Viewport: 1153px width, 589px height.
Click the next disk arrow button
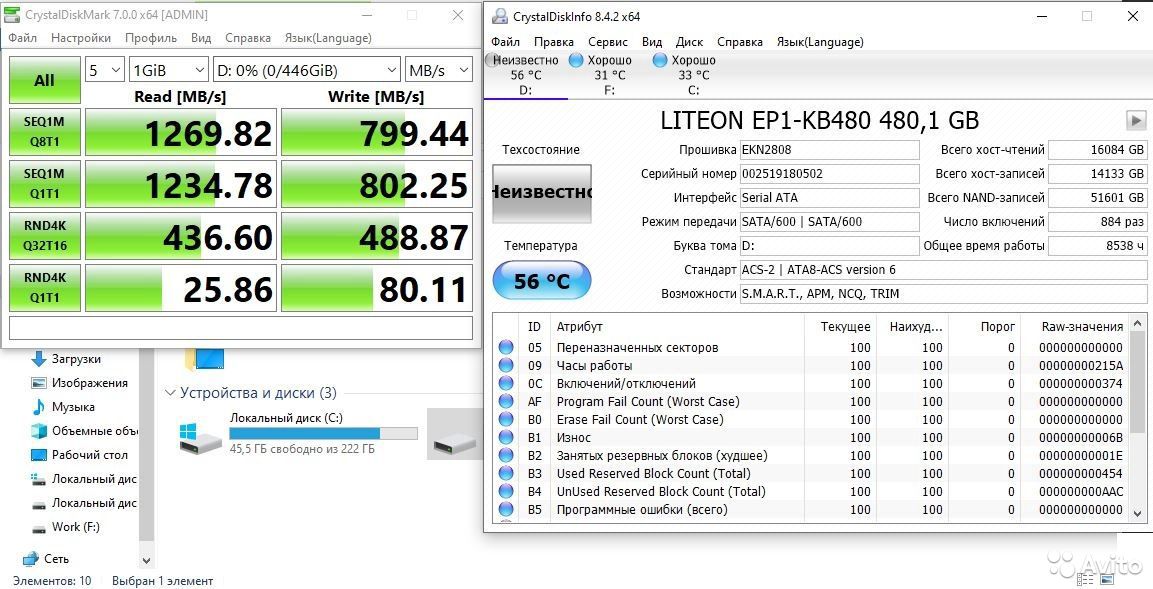tap(1135, 120)
